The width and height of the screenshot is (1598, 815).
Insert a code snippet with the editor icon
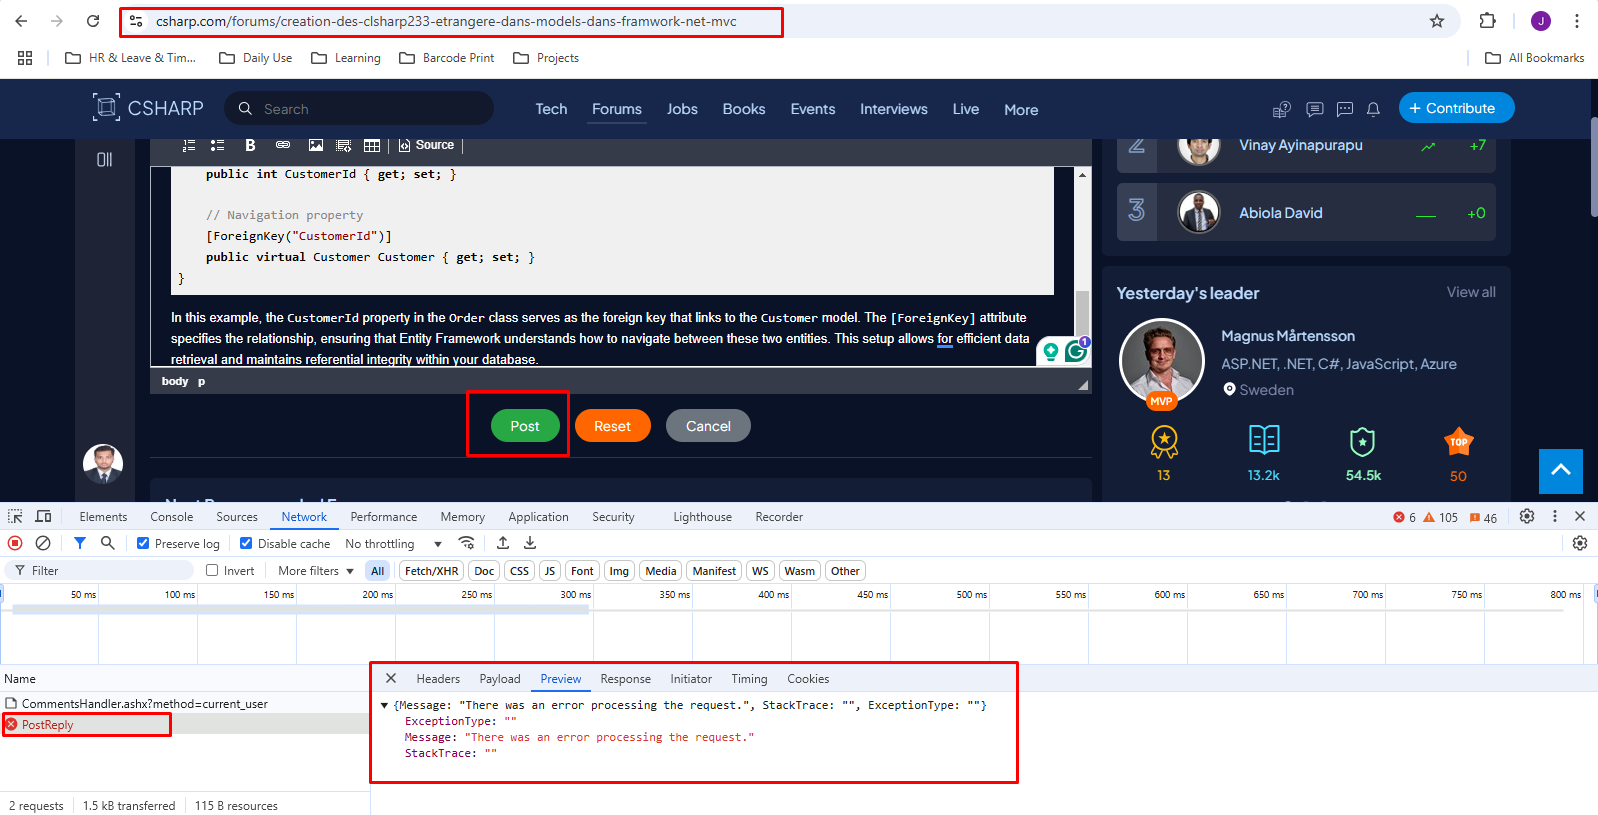344,145
